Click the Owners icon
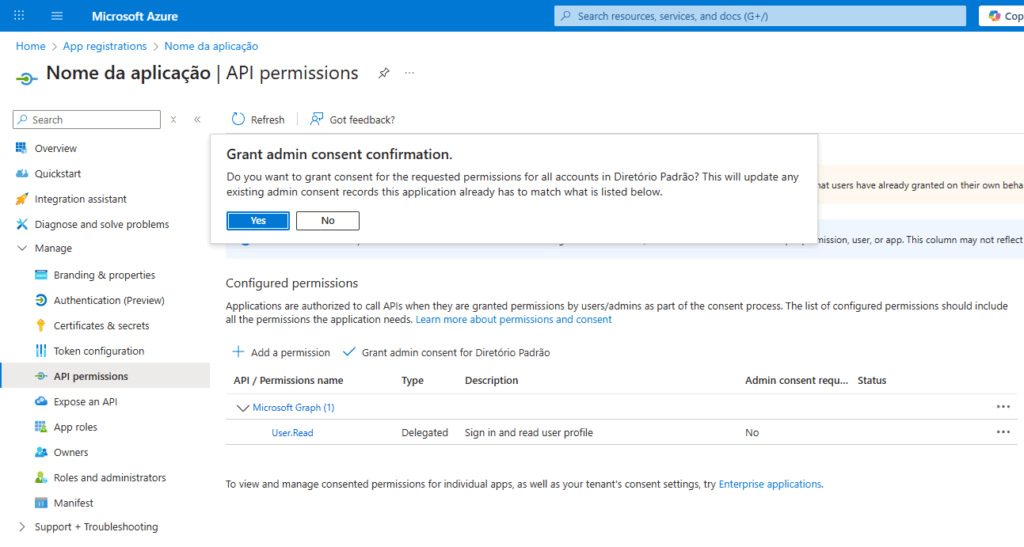The width and height of the screenshot is (1024, 547). pos(40,452)
